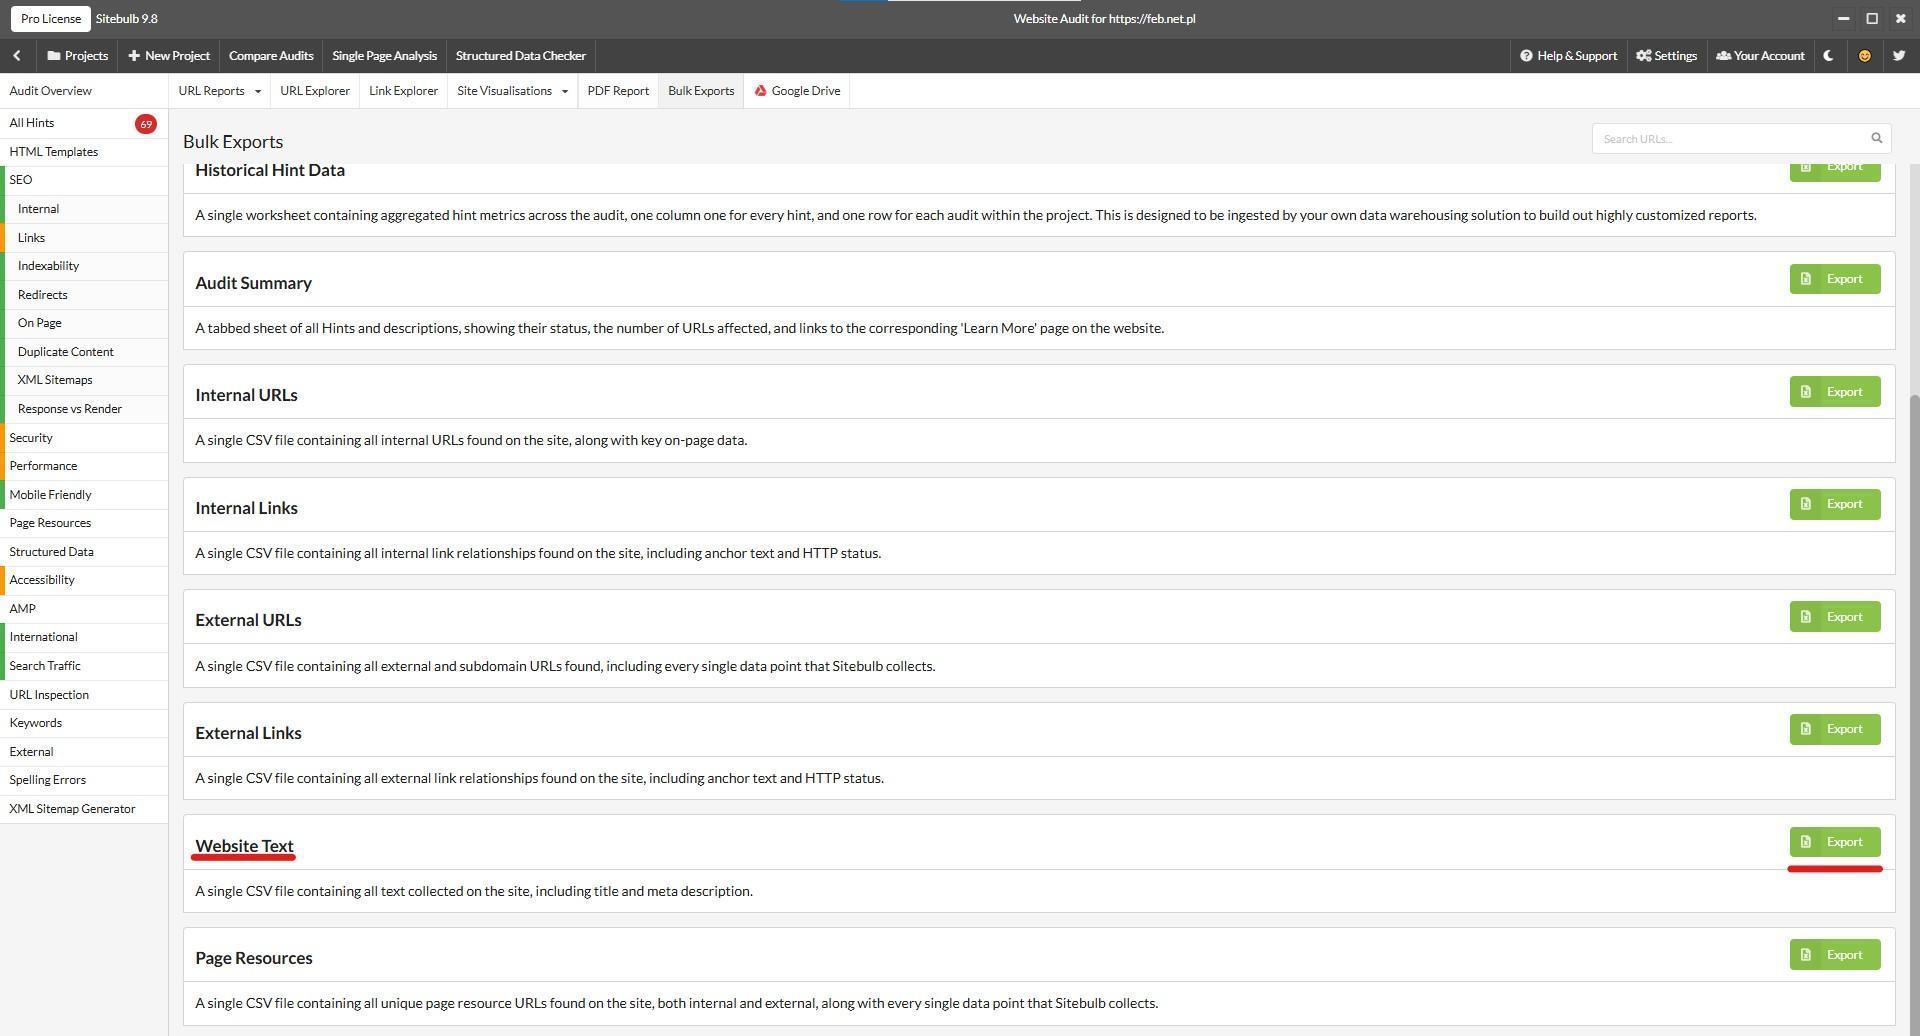The width and height of the screenshot is (1920, 1036).
Task: Open the PDF Report tab
Action: pos(618,91)
